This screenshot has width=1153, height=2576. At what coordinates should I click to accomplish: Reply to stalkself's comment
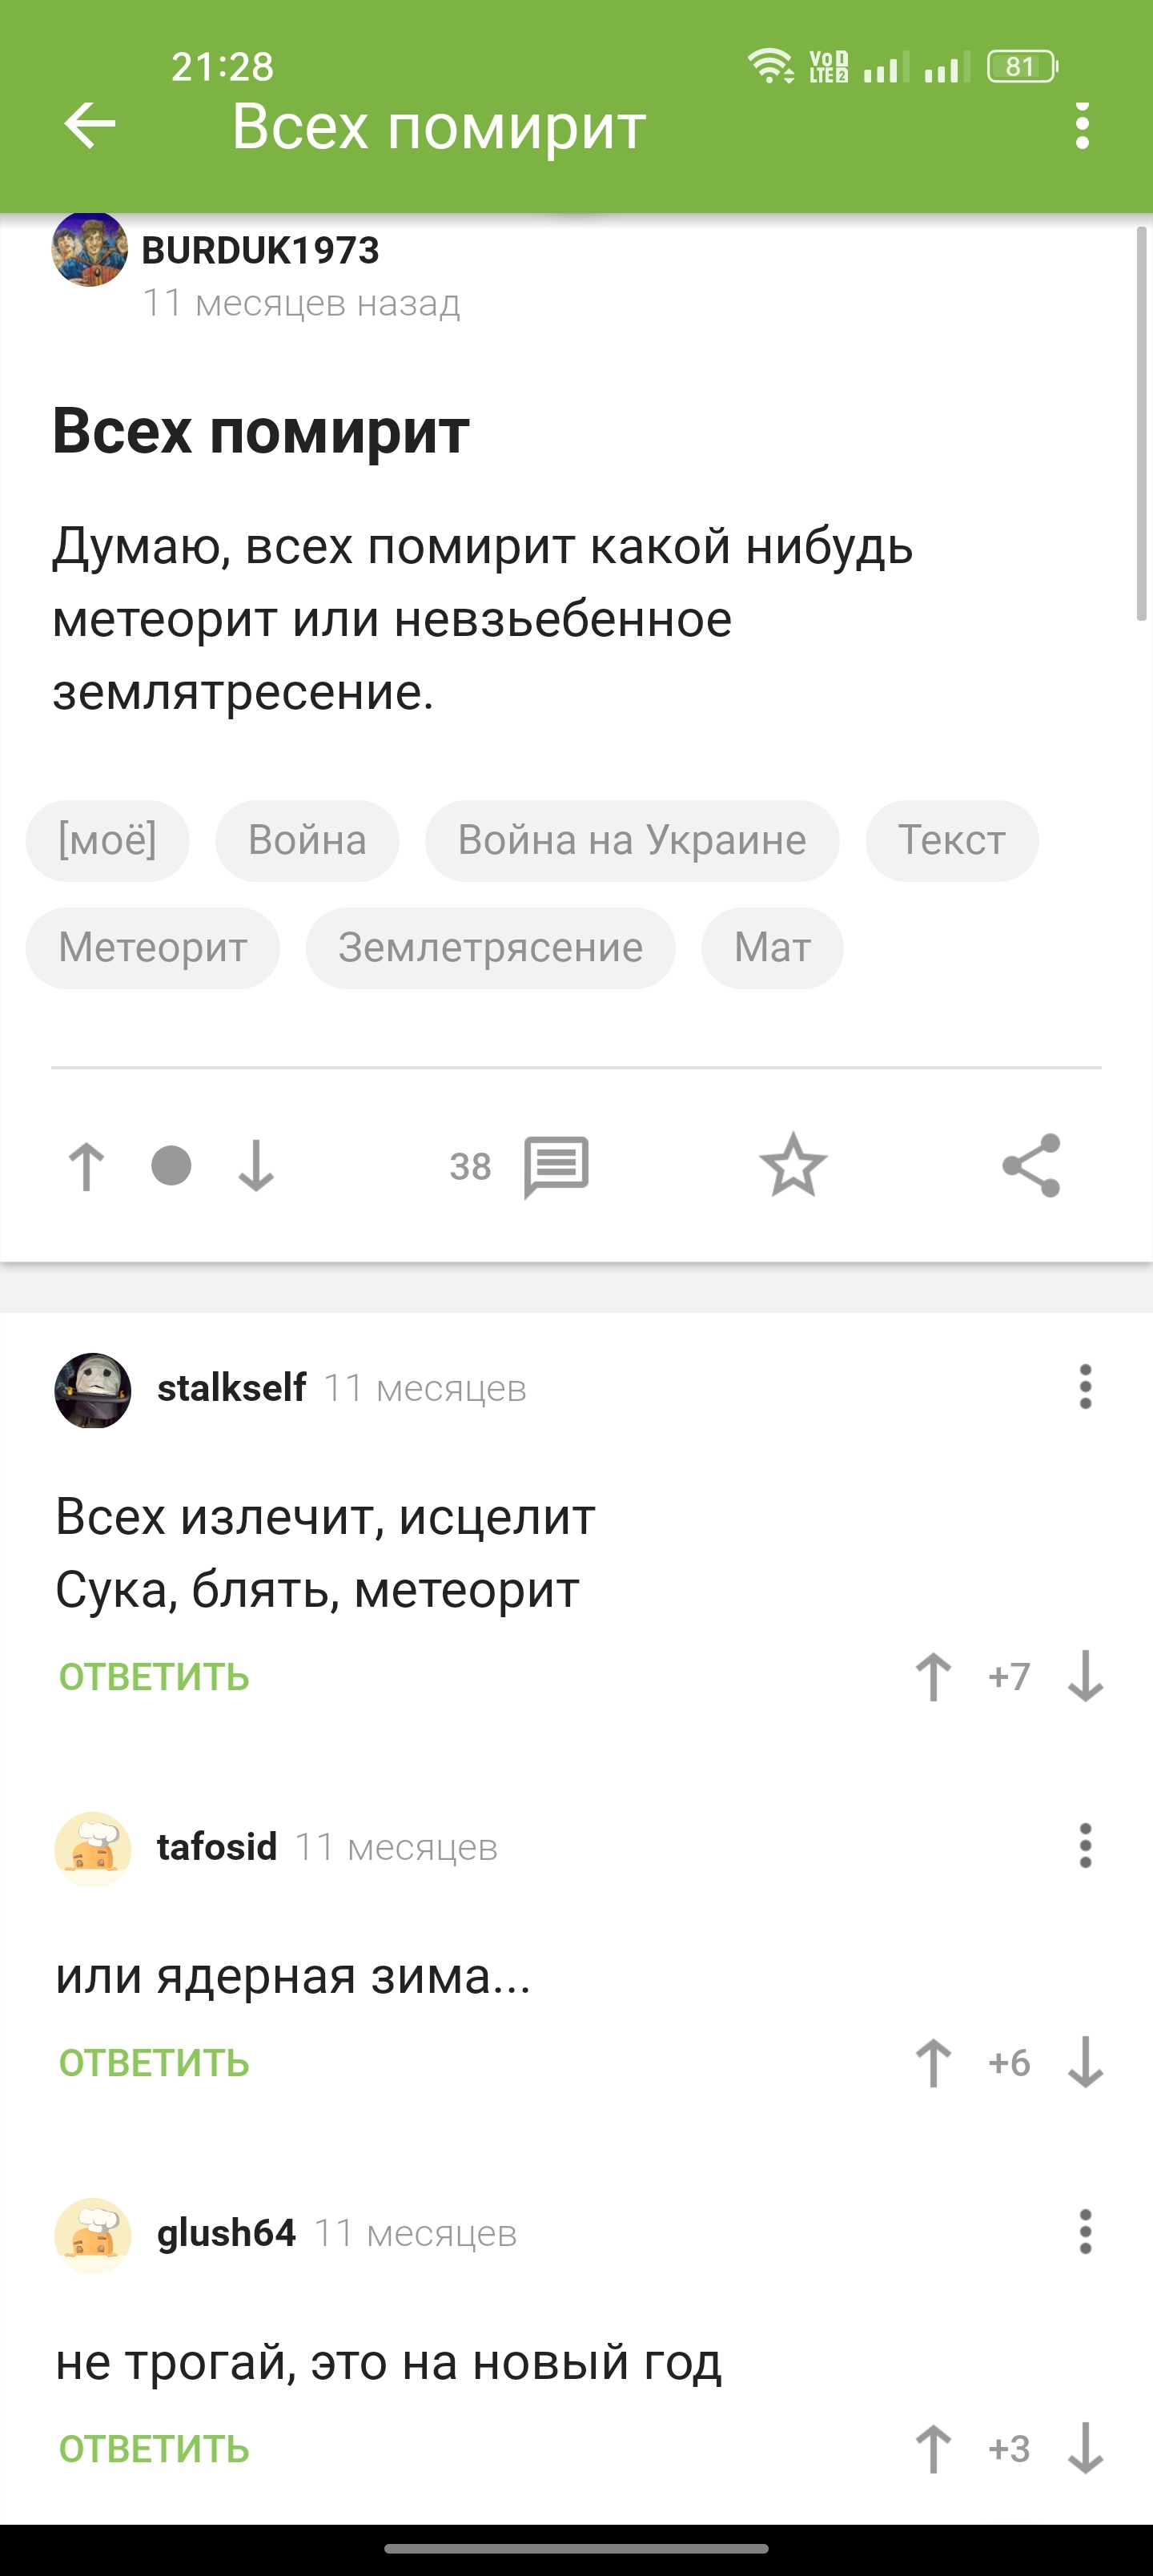pyautogui.click(x=154, y=1676)
